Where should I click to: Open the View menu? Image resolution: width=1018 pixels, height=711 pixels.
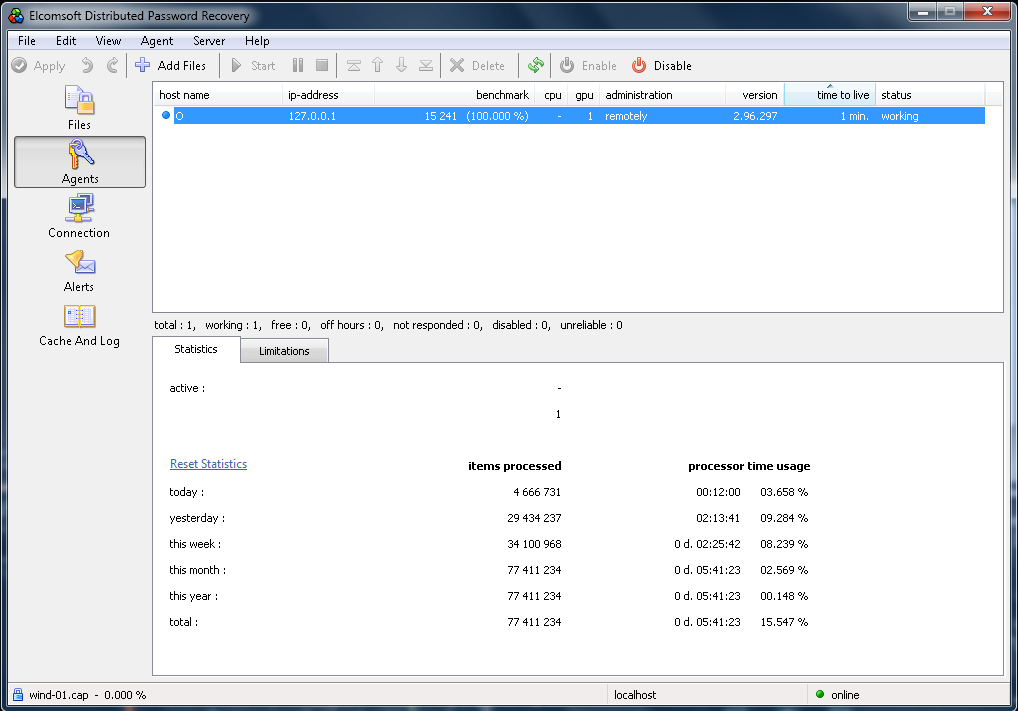tap(108, 41)
